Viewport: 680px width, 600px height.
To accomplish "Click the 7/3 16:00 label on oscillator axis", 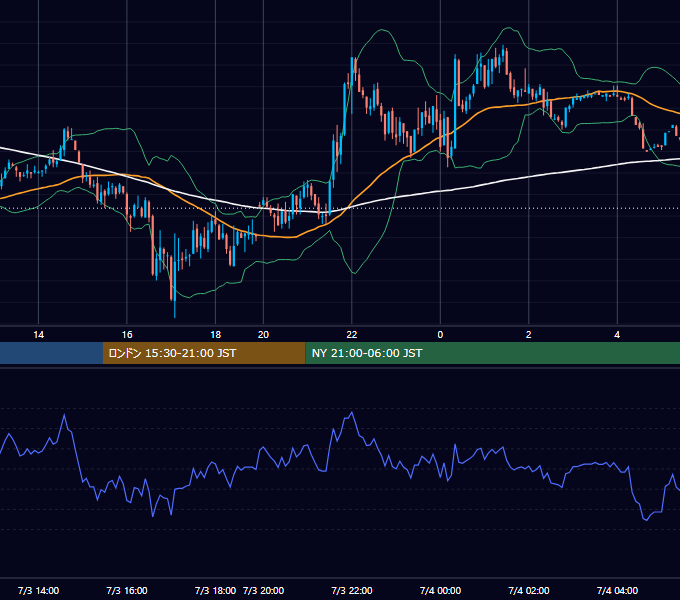I will point(127,590).
